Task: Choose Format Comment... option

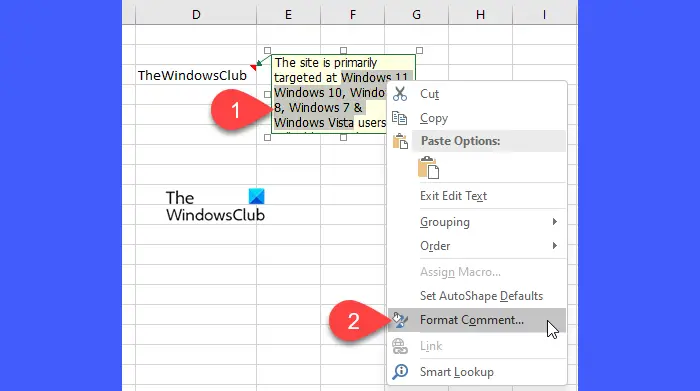Action: pos(477,320)
